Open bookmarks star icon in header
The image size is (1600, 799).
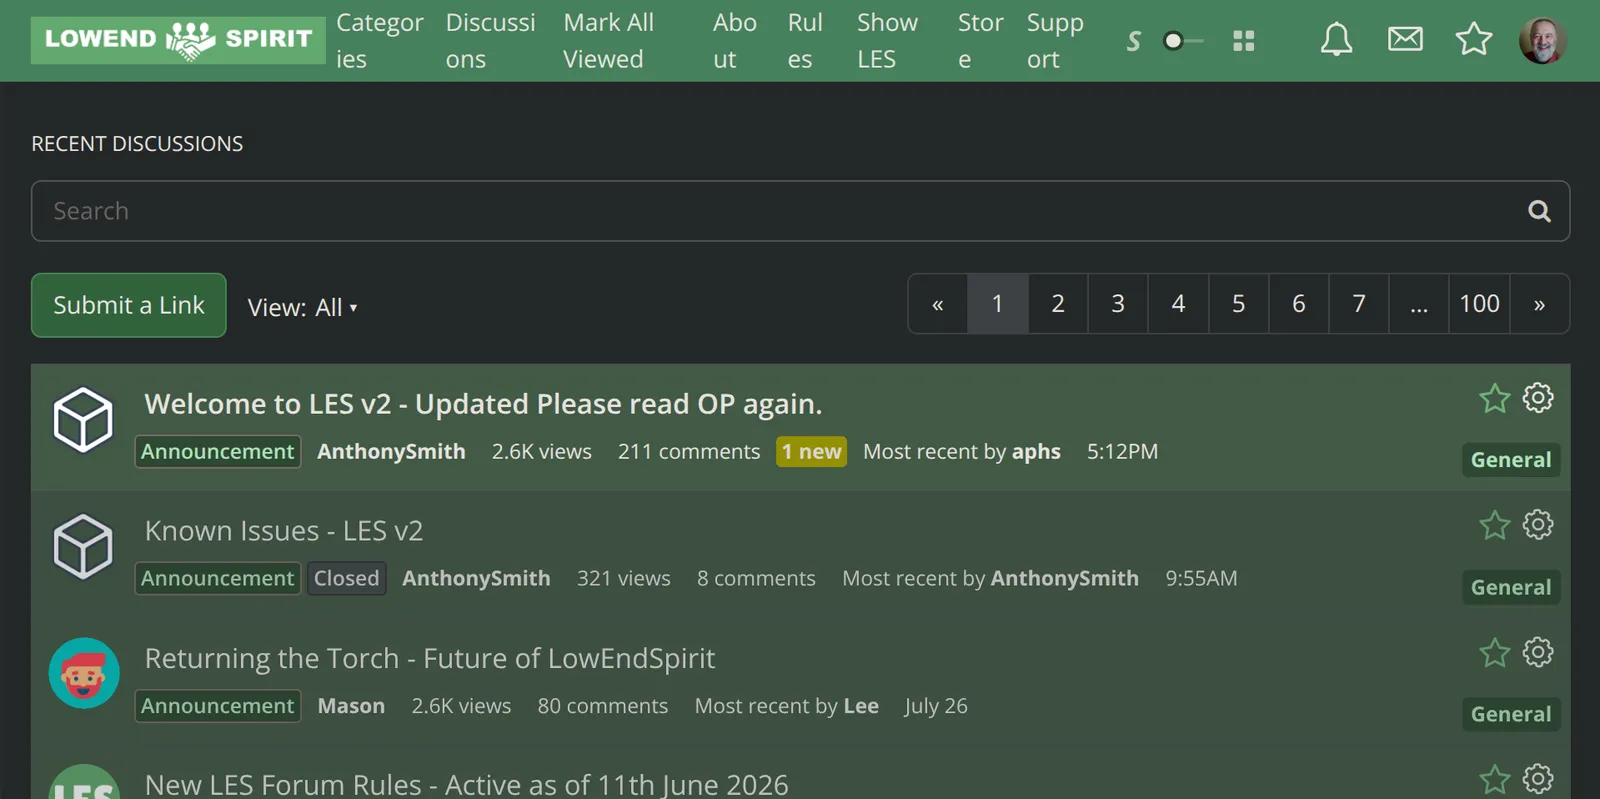click(x=1473, y=39)
